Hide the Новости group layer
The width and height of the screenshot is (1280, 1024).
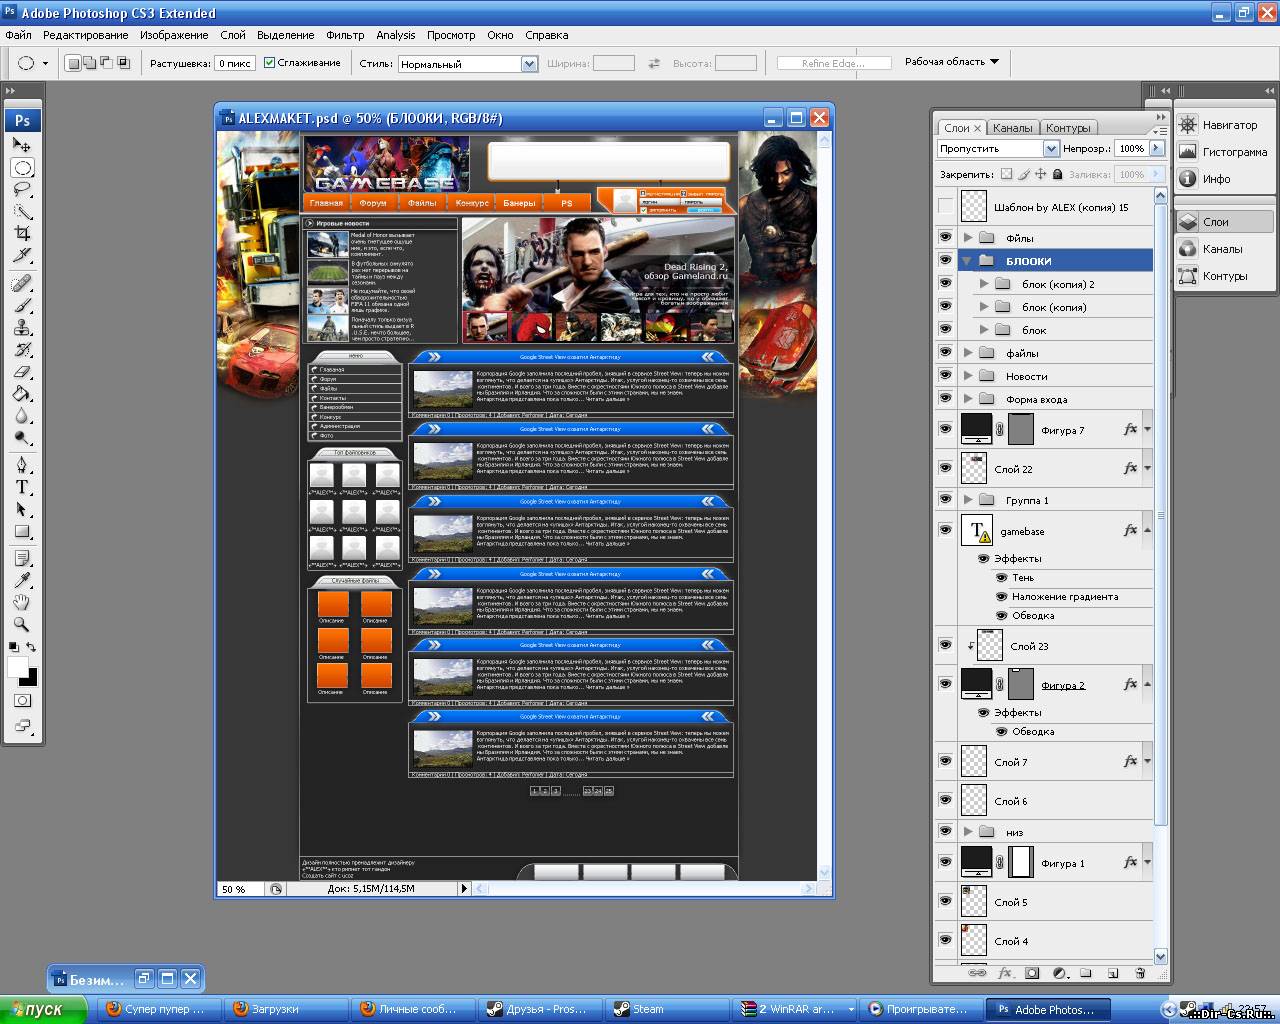point(945,376)
